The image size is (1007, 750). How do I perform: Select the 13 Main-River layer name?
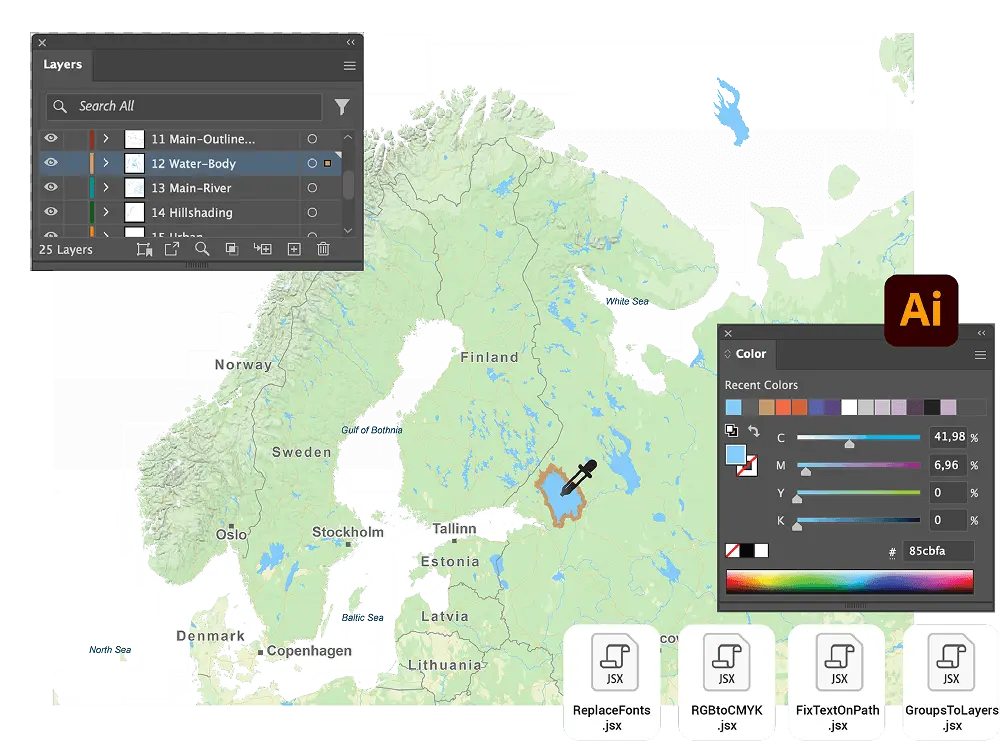pyautogui.click(x=191, y=188)
